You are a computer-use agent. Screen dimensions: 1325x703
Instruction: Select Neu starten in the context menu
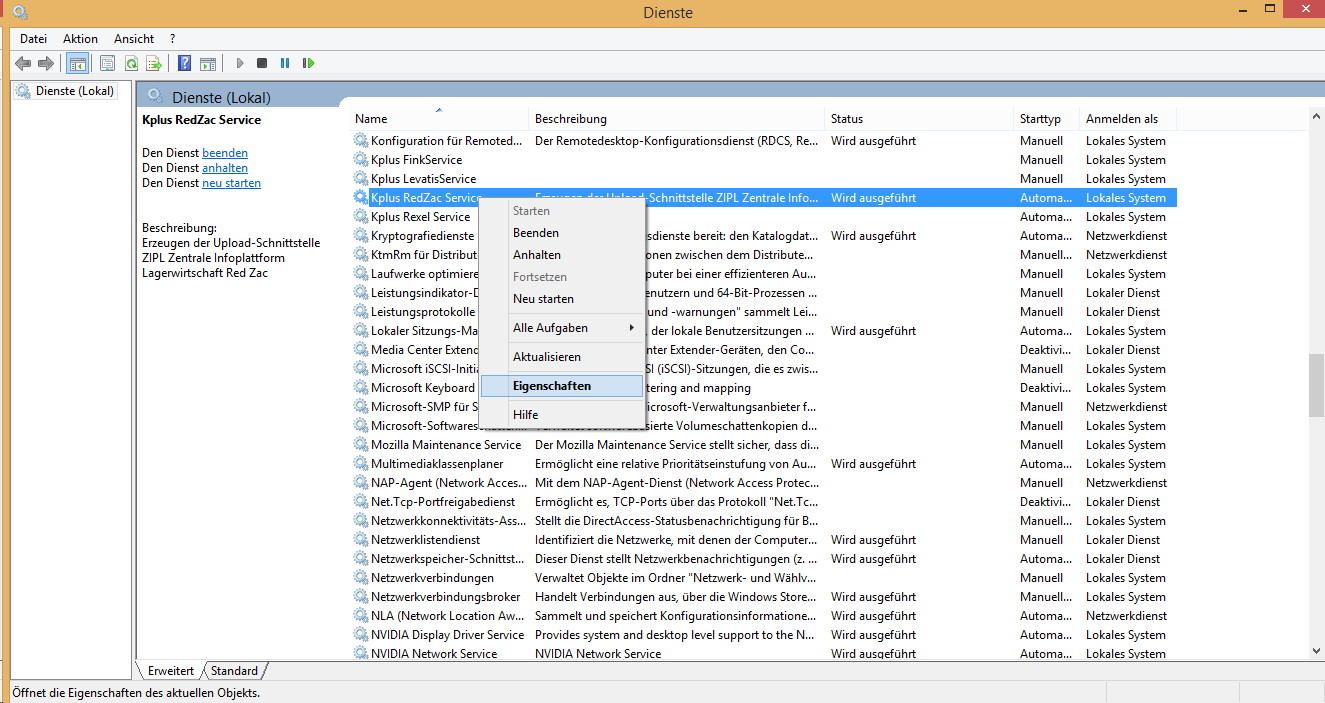point(543,299)
